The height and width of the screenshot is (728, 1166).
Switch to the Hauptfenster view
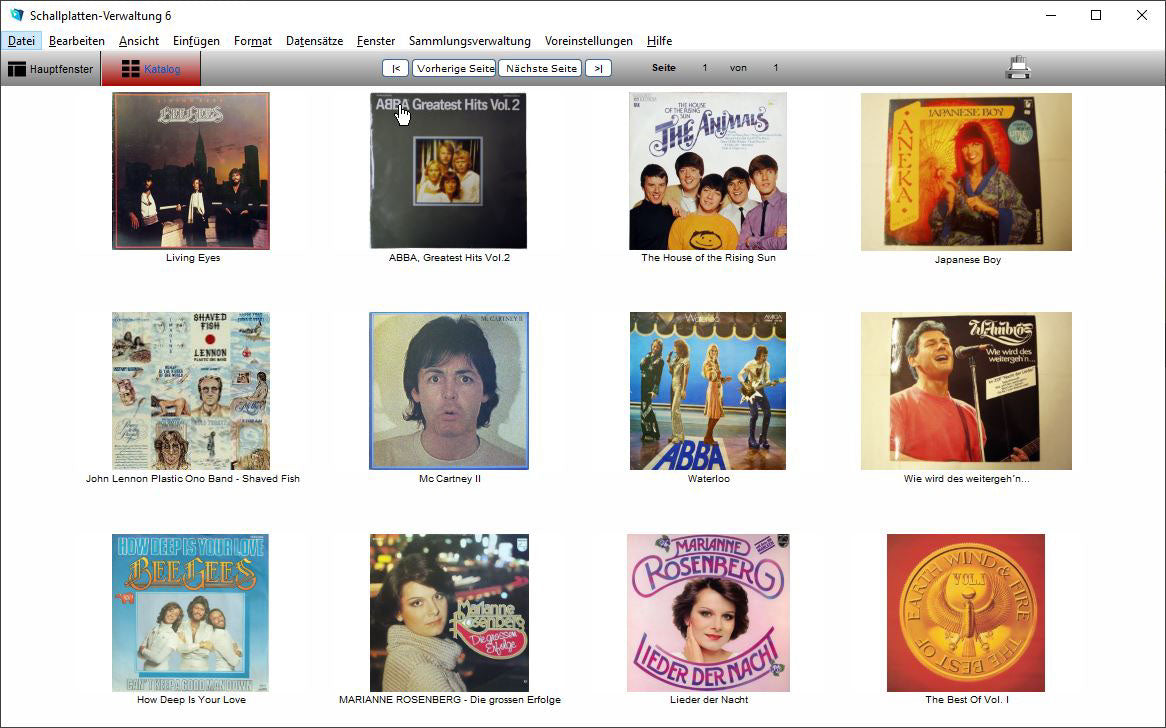[51, 69]
